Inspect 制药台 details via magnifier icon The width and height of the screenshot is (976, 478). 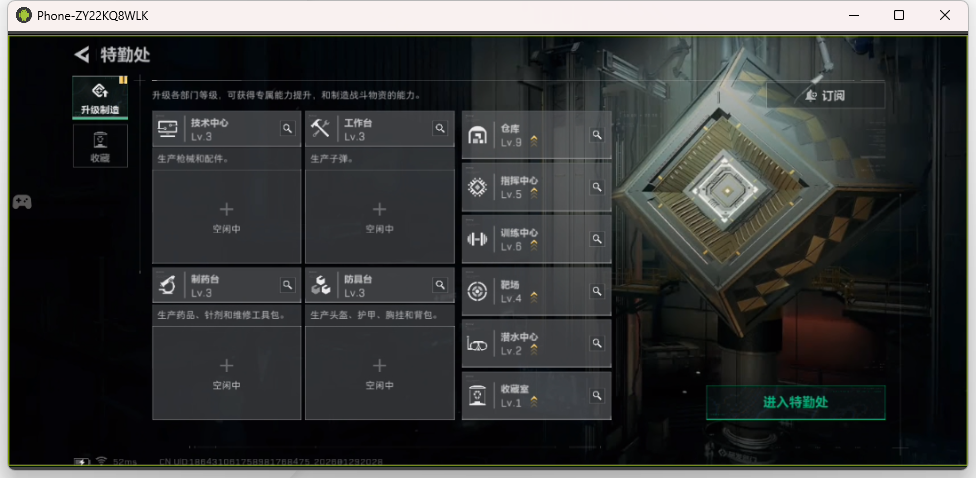pos(287,285)
